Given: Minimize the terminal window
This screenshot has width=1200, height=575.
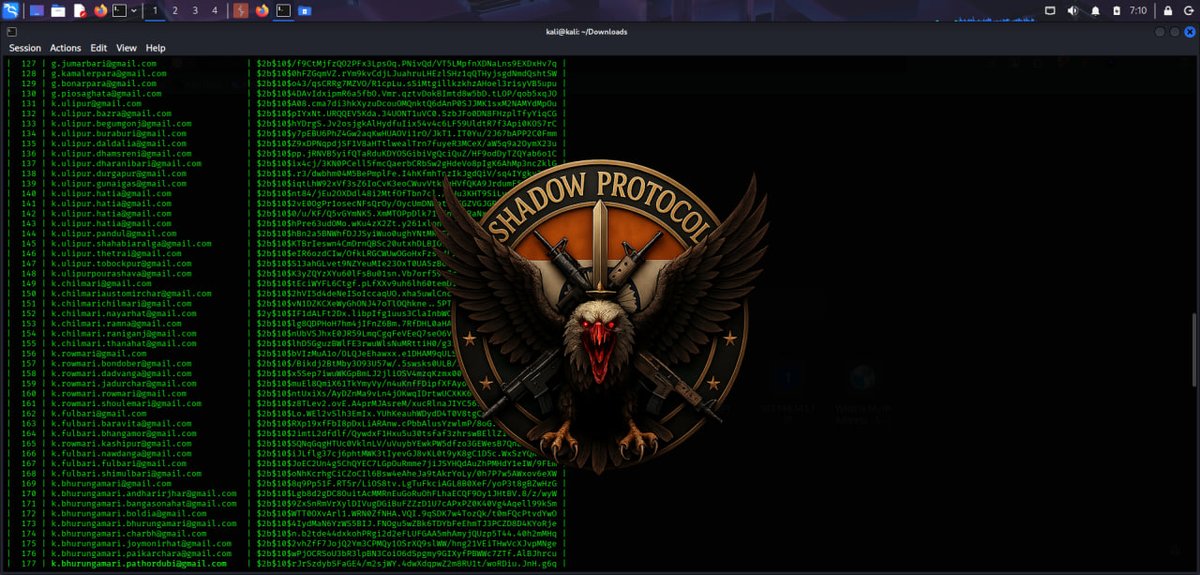Looking at the screenshot, I should 1162,31.
